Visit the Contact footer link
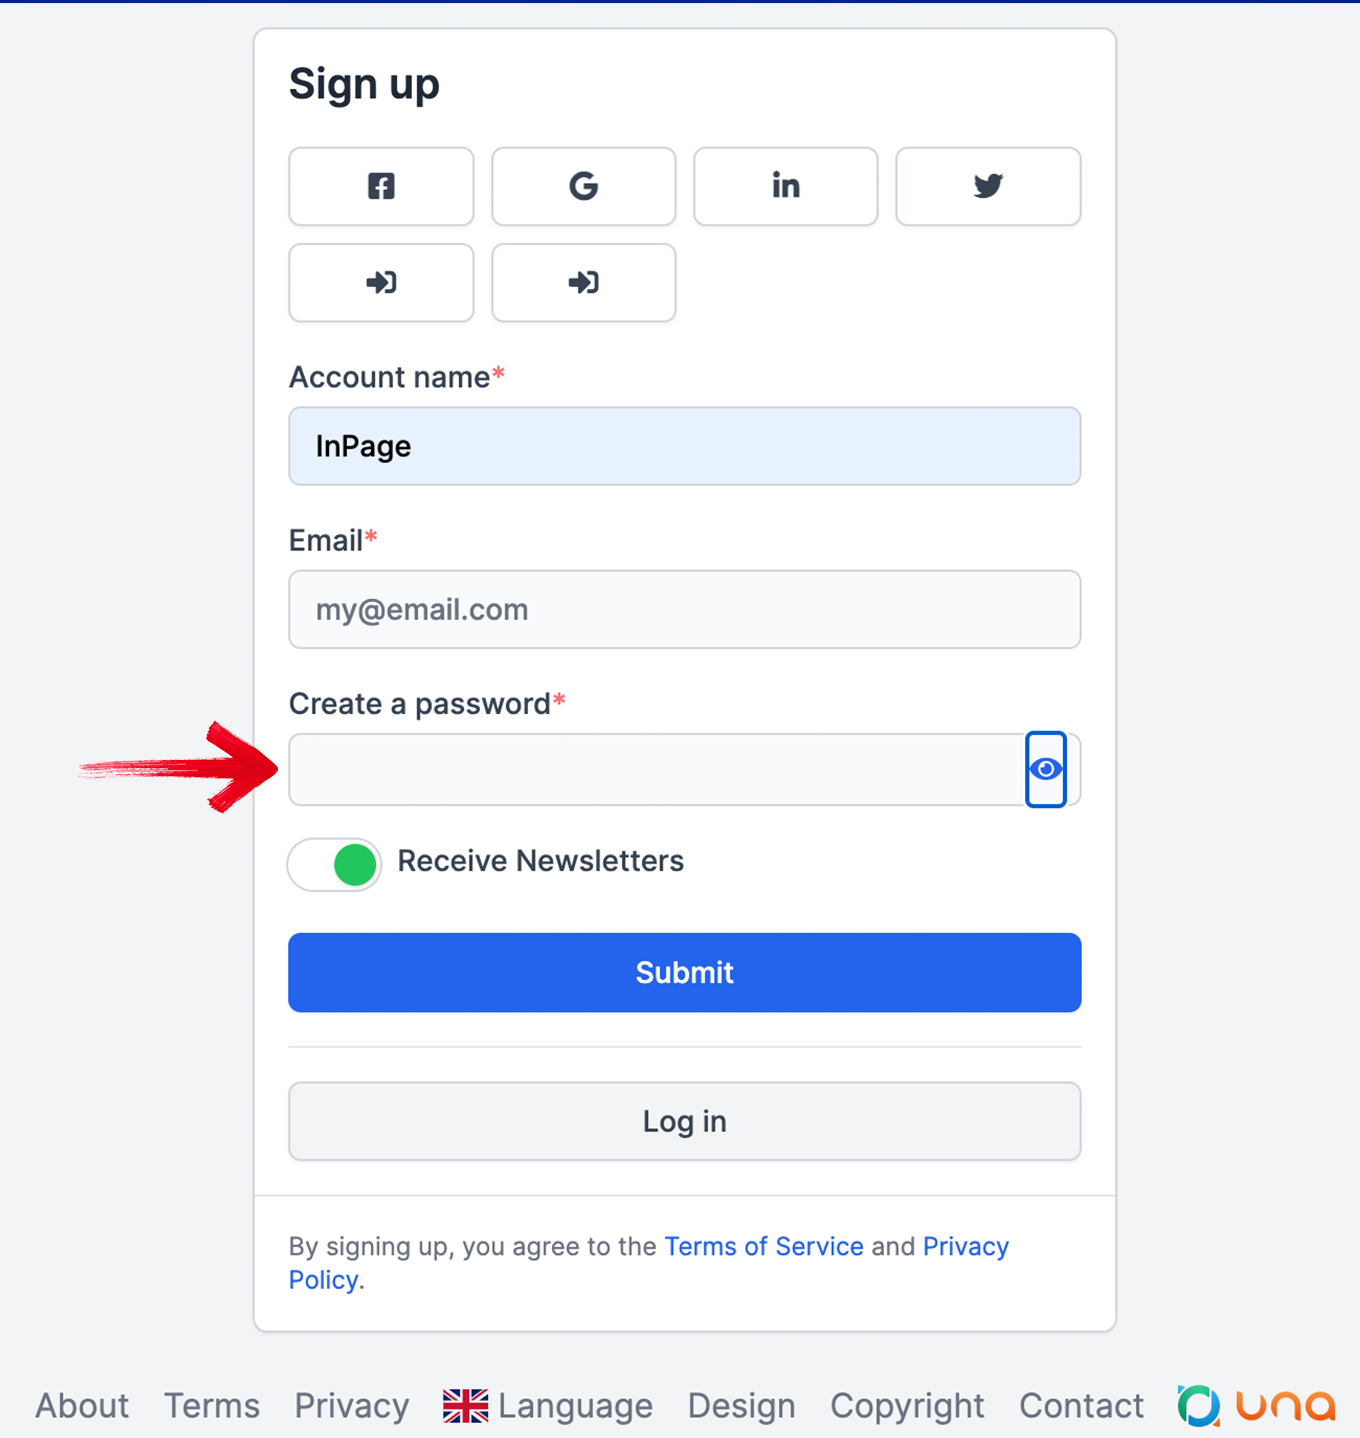Image resolution: width=1360 pixels, height=1438 pixels. 1081,1406
